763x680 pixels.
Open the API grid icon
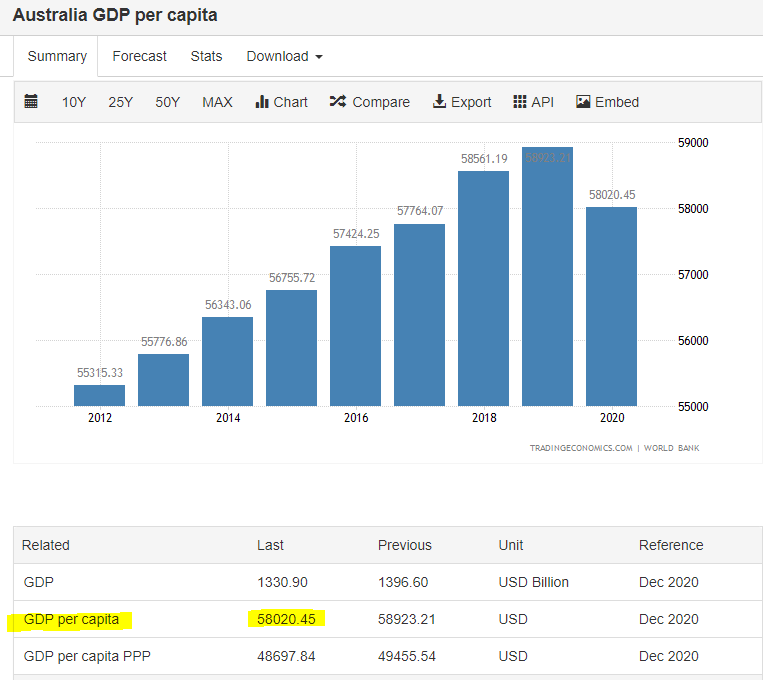520,101
